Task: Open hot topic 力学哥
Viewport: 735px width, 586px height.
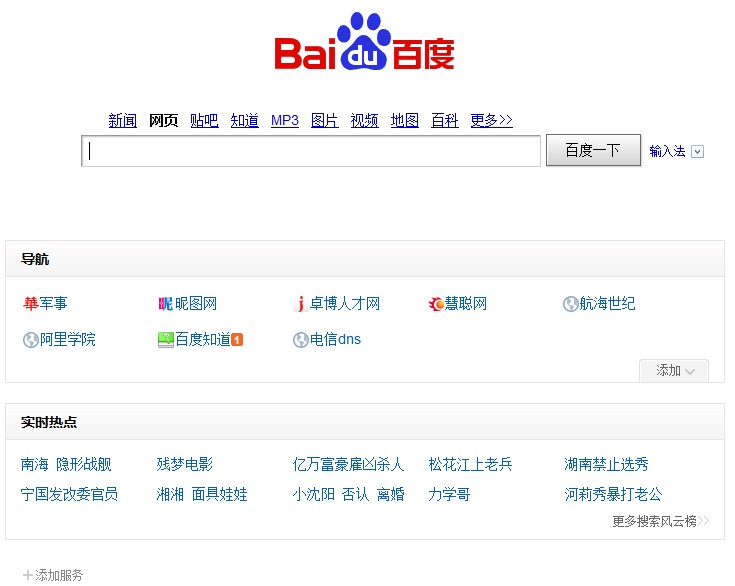Action: point(449,494)
